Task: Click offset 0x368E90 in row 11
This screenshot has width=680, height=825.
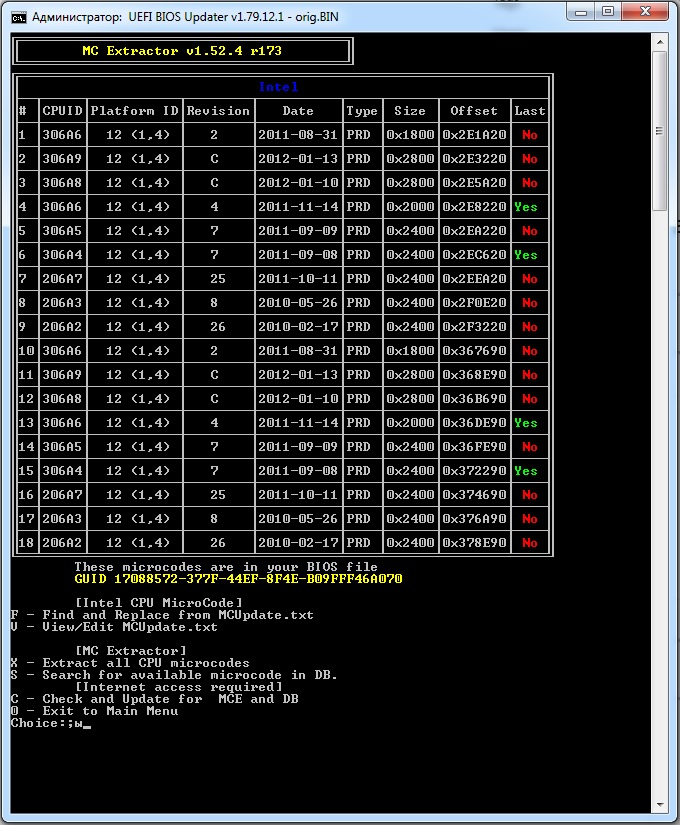Action: click(x=474, y=375)
